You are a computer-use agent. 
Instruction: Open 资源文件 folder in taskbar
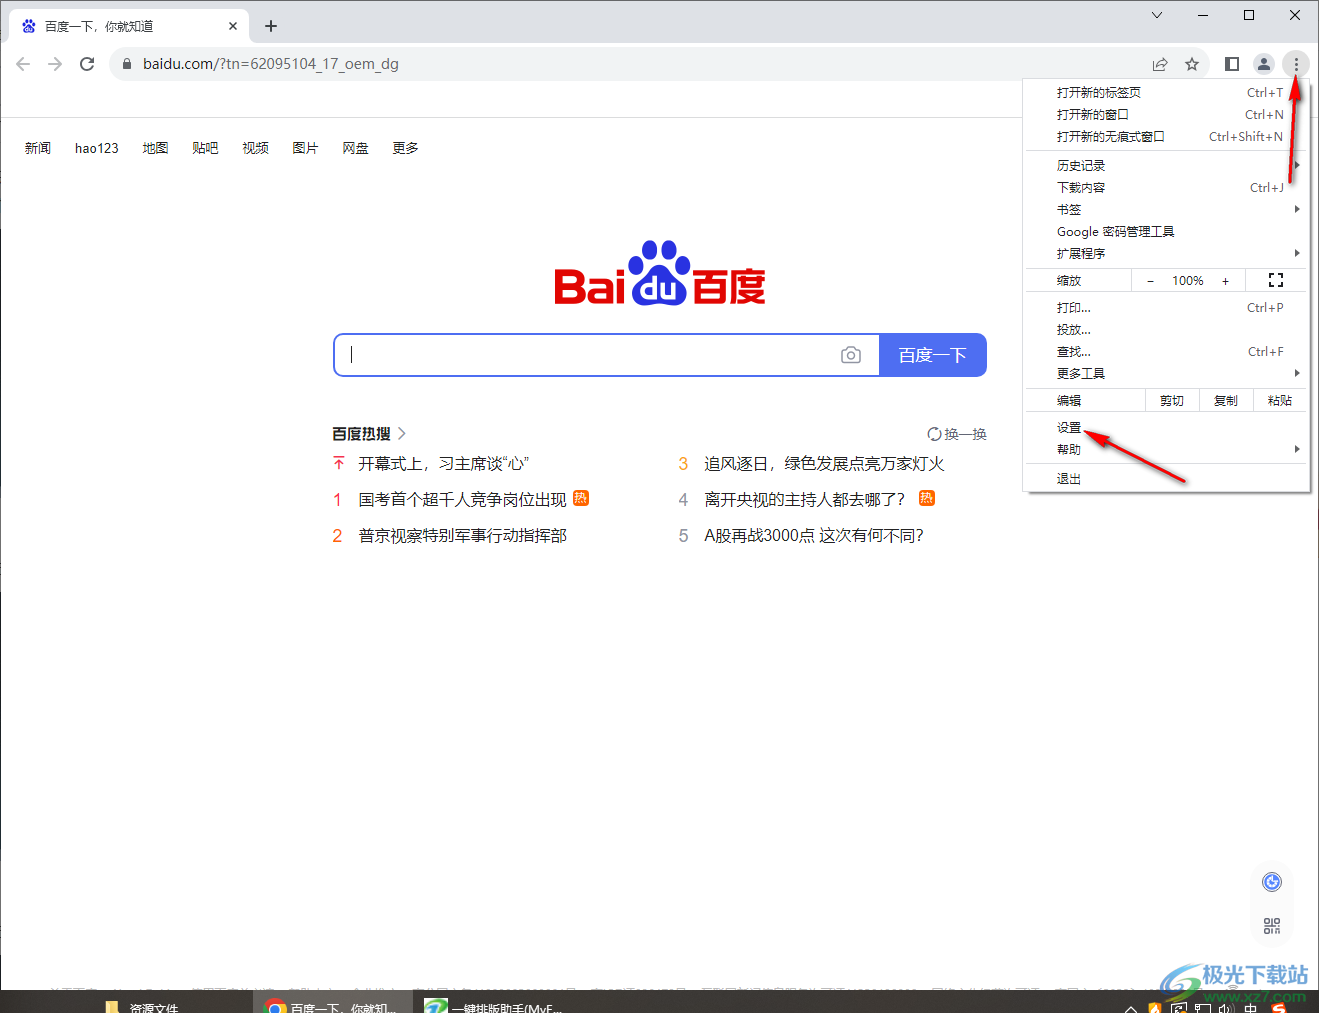142,1006
